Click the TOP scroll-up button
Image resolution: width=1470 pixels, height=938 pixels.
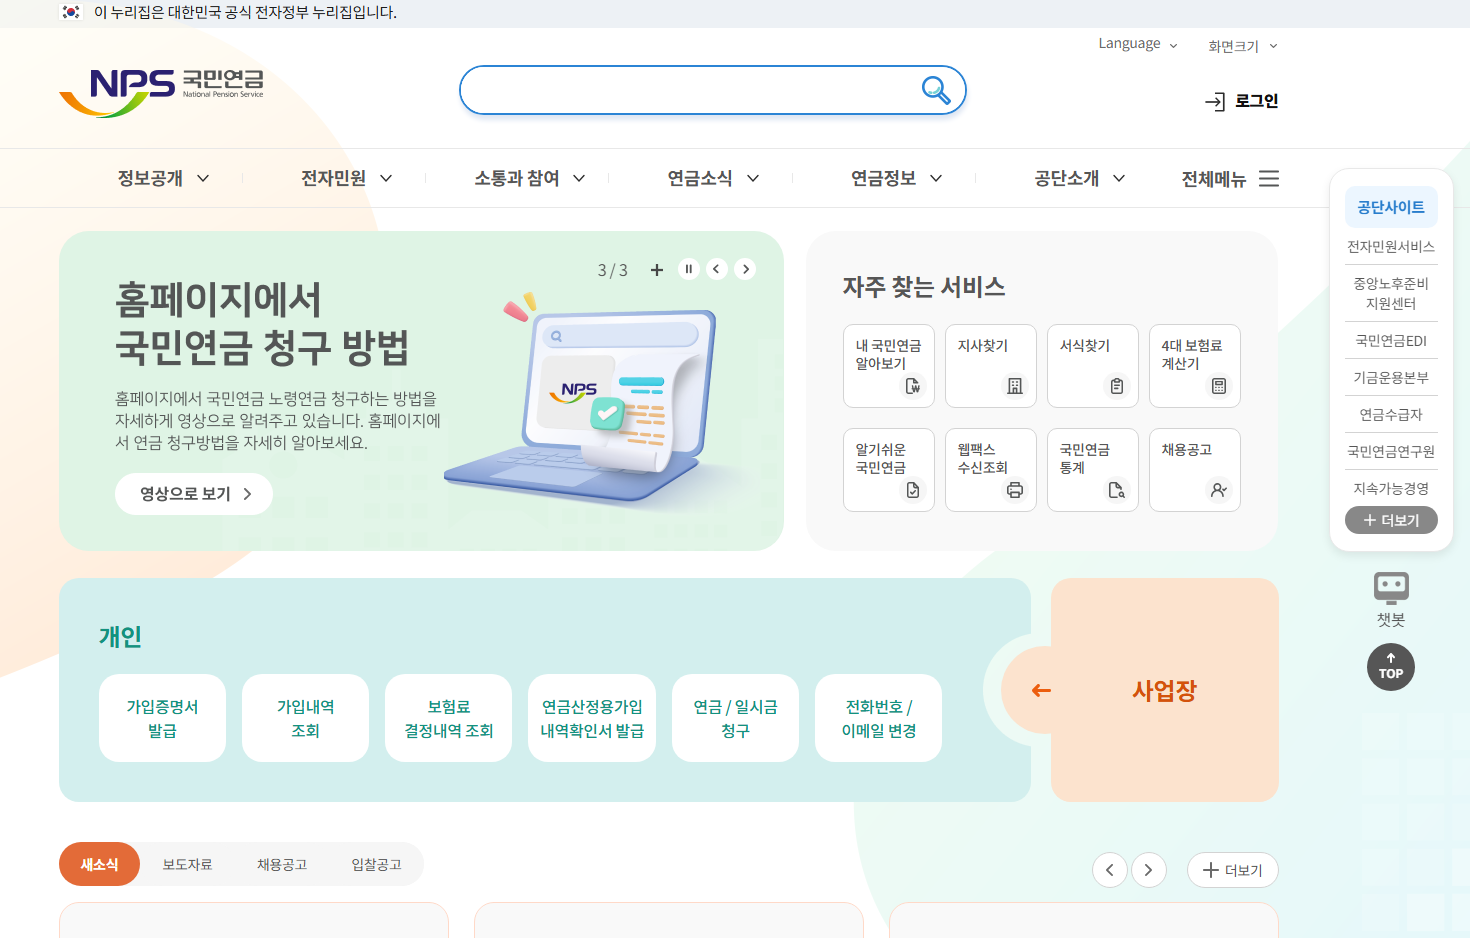click(x=1391, y=667)
